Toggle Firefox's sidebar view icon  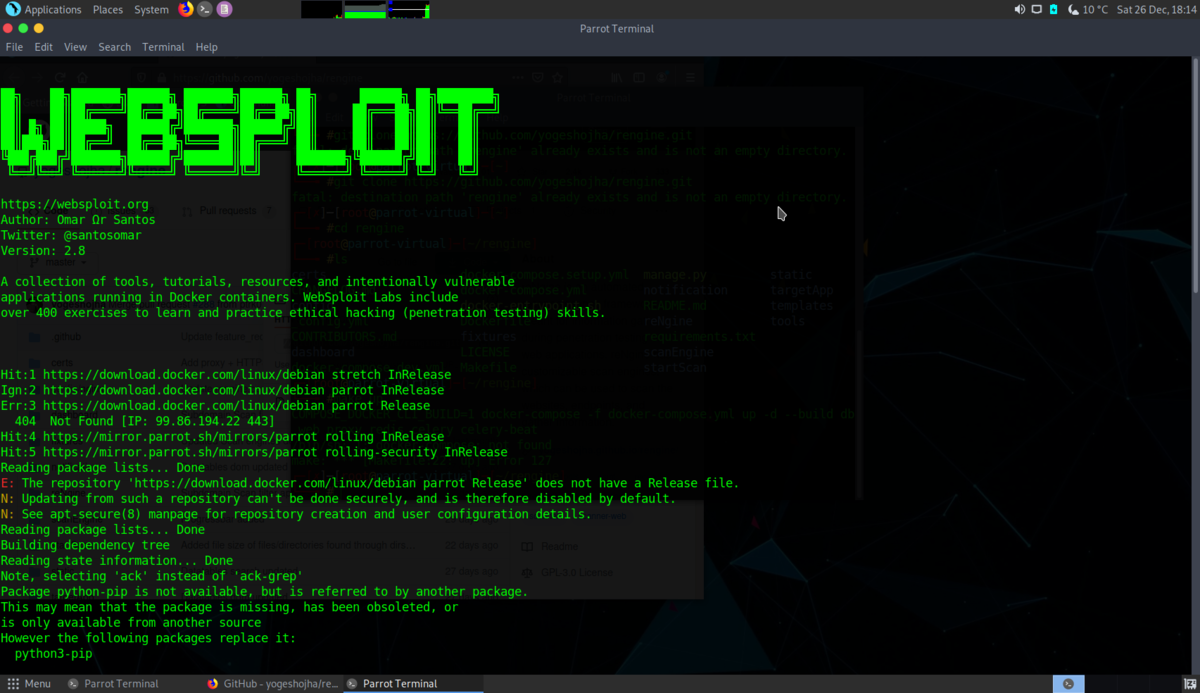pos(640,77)
